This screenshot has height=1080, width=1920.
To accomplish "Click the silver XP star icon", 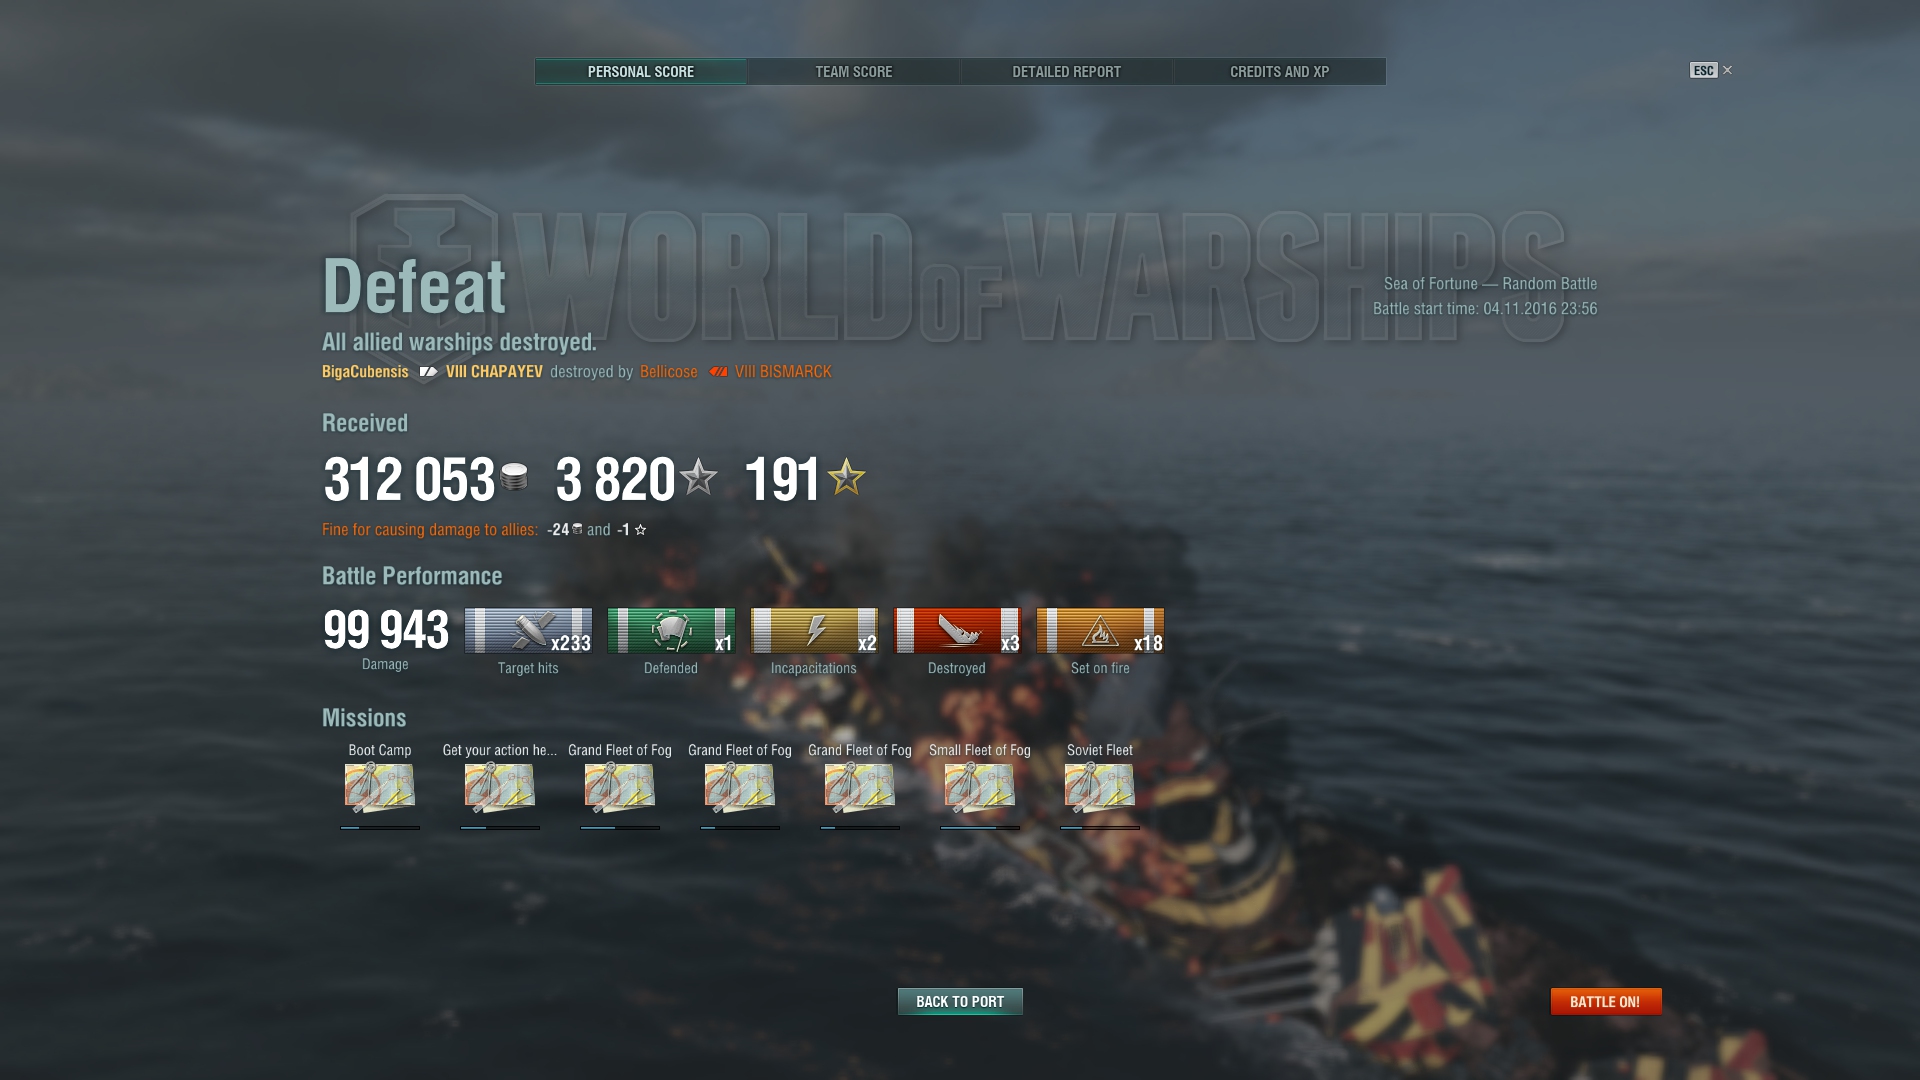I will [x=699, y=477].
